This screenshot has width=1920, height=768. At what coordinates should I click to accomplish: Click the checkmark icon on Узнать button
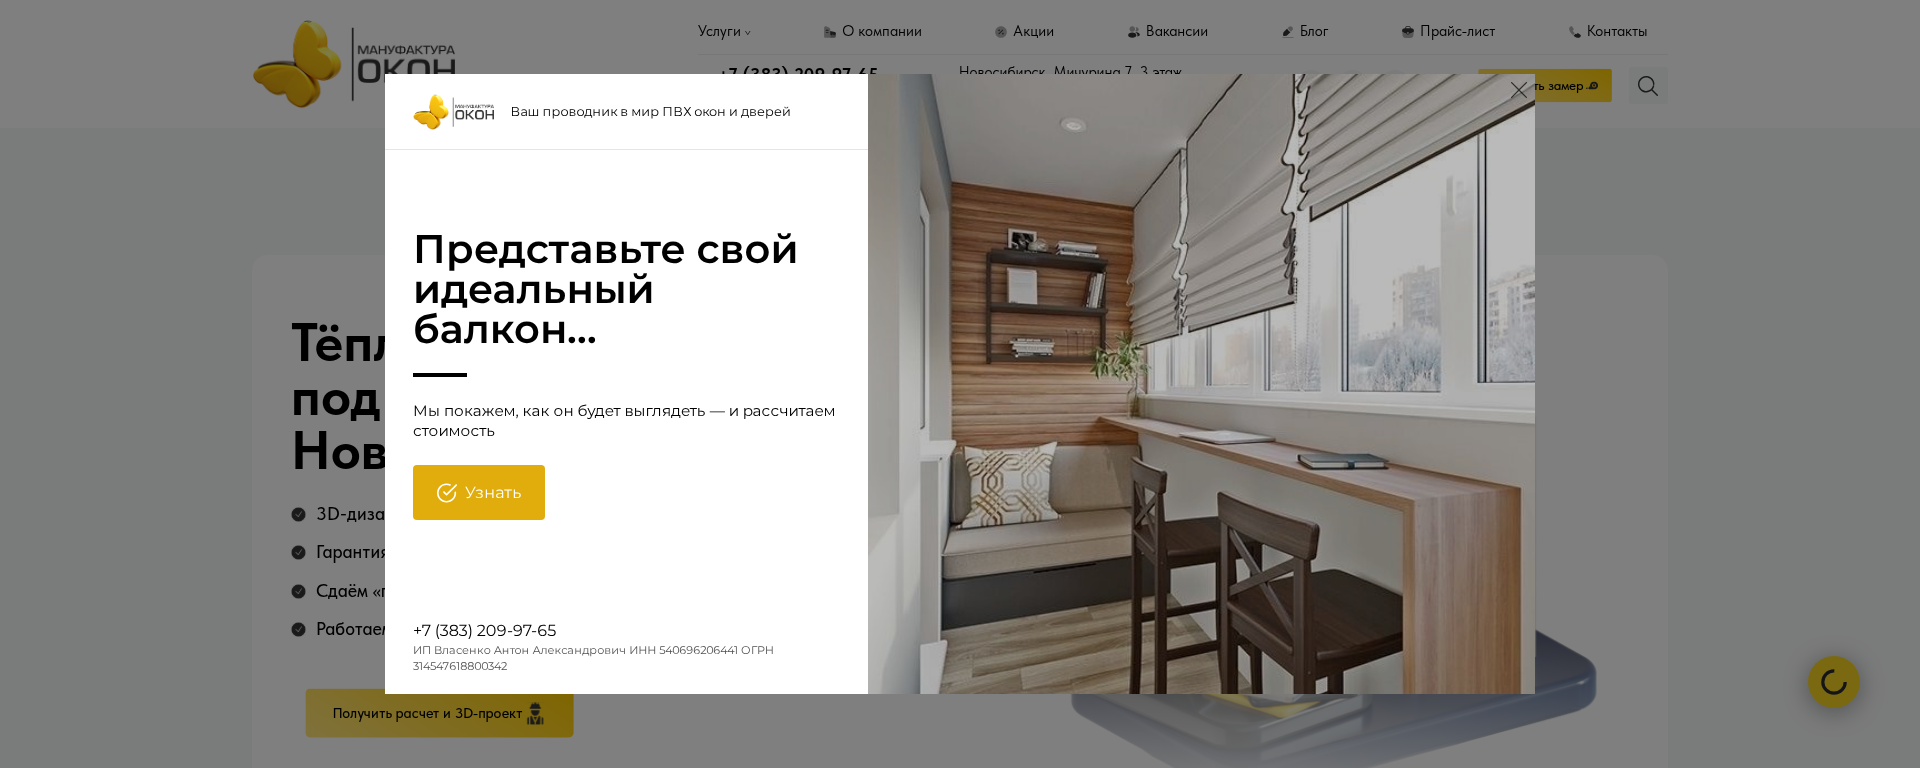coord(447,493)
